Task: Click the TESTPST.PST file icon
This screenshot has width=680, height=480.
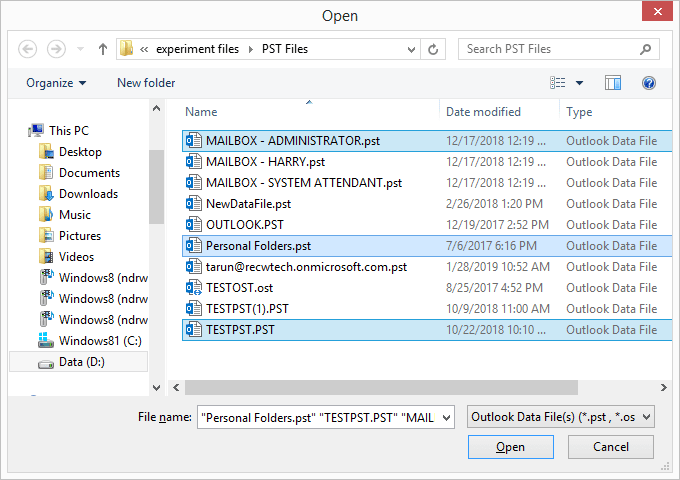Action: click(194, 330)
